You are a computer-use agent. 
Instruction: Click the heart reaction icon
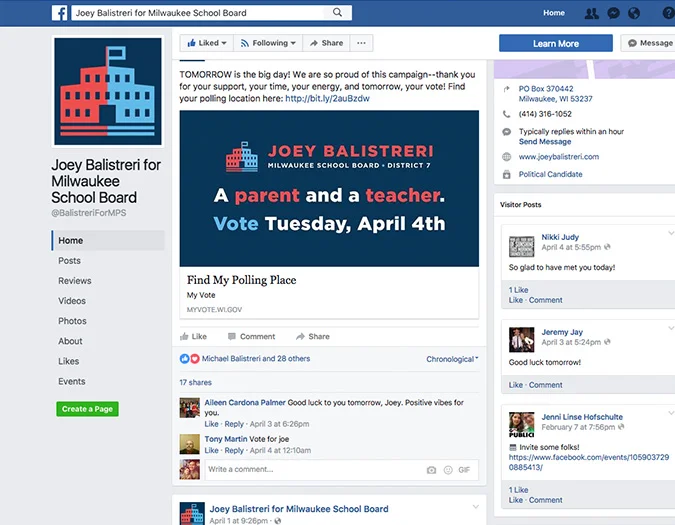[x=195, y=358]
